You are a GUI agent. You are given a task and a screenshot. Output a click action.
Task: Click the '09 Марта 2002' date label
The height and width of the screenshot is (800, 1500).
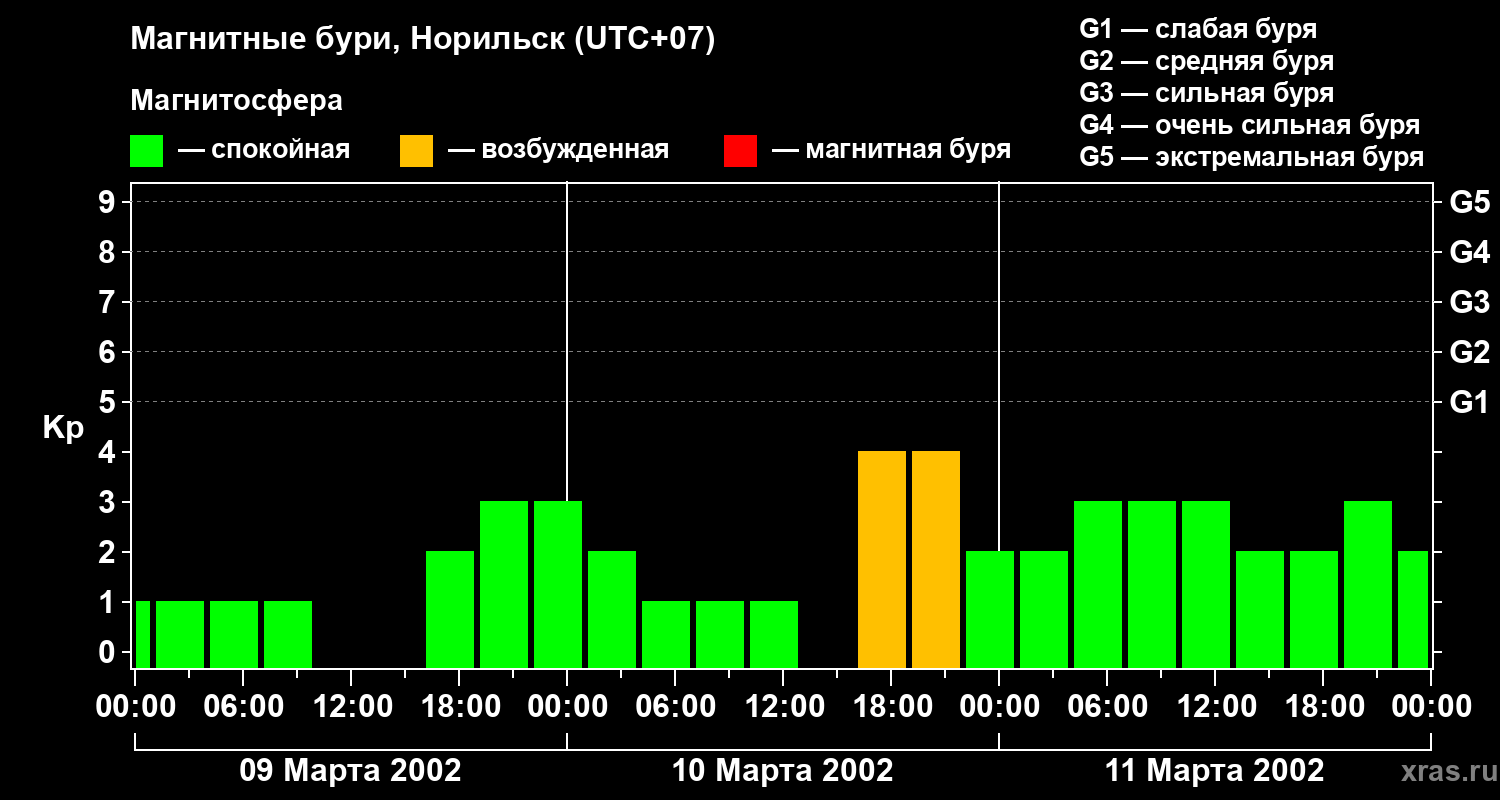pos(350,771)
